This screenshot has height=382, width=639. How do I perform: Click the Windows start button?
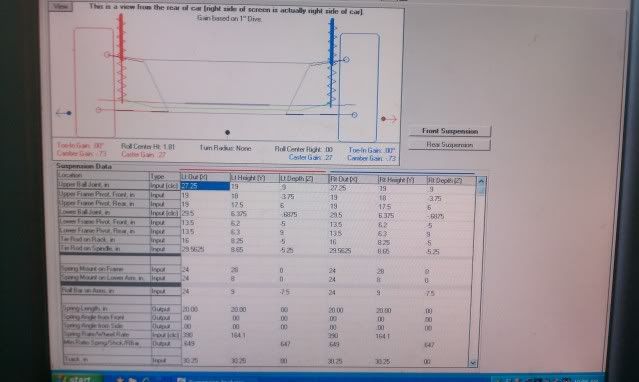pyautogui.click(x=76, y=378)
